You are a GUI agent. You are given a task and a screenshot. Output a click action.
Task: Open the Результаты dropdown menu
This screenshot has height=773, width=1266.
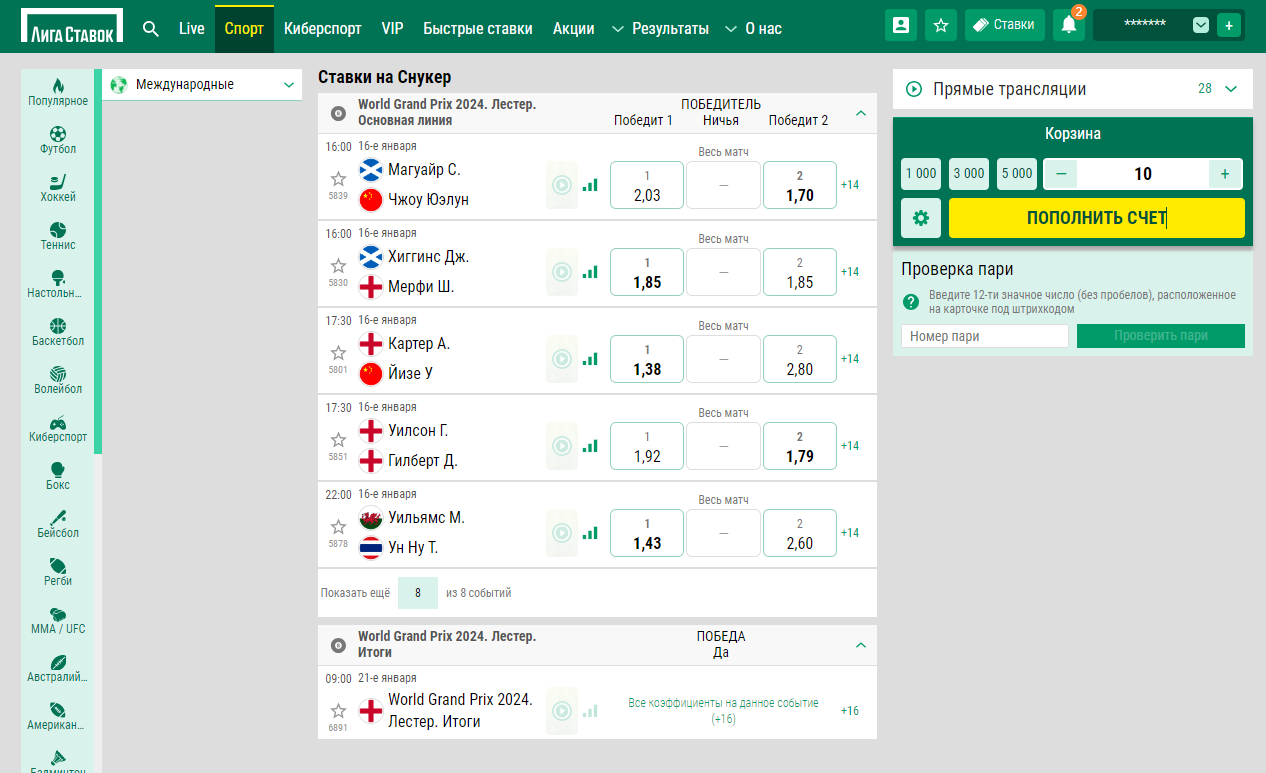tap(660, 28)
